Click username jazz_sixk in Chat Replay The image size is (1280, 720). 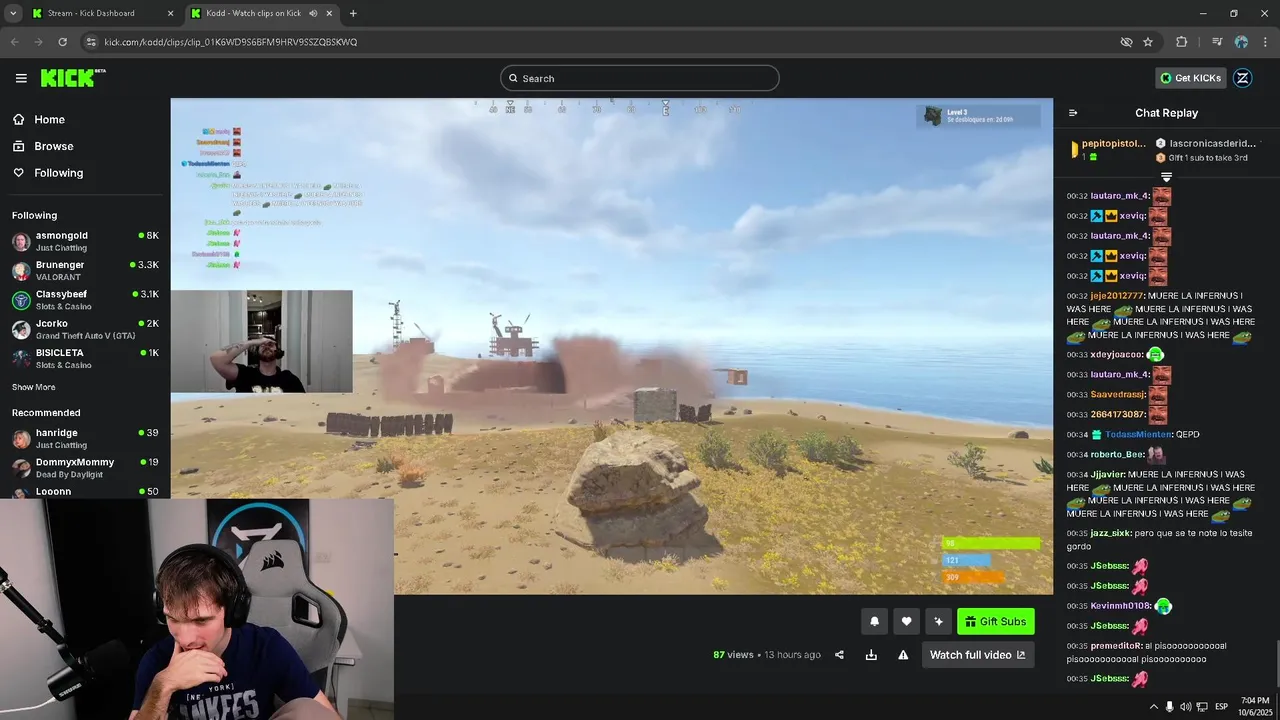[x=1110, y=533]
